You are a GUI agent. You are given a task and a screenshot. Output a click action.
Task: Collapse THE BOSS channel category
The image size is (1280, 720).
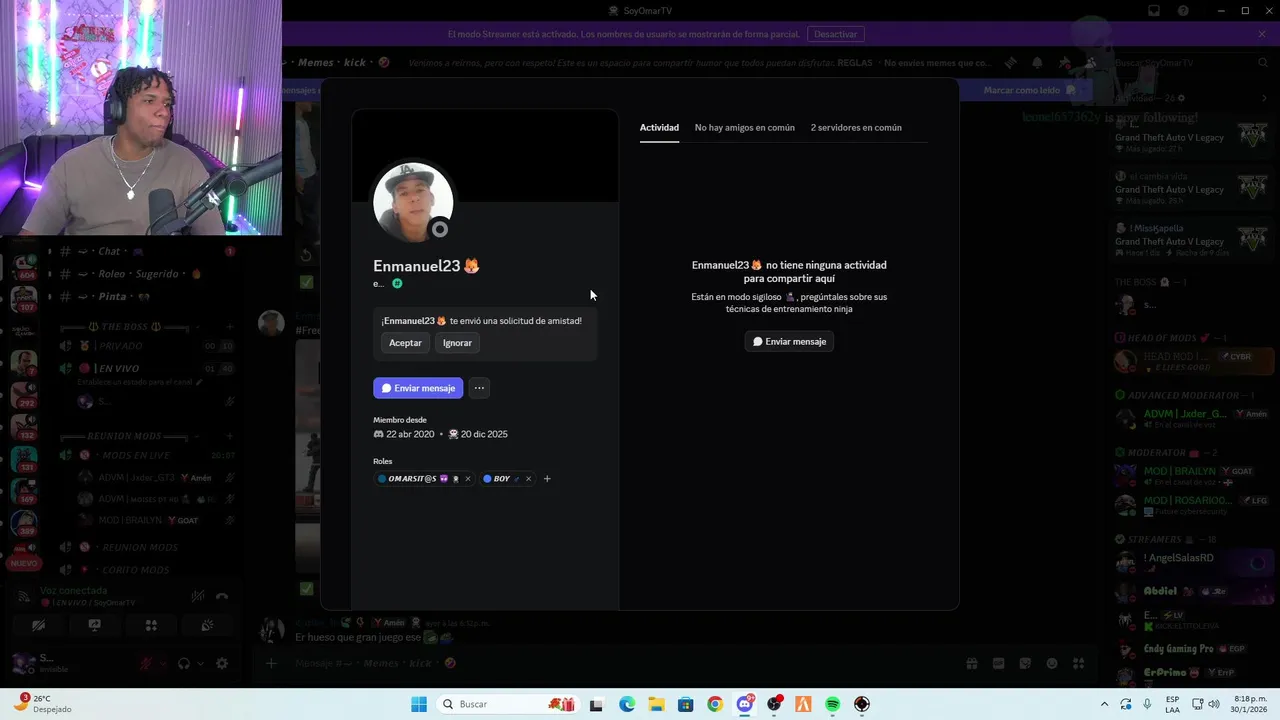pyautogui.click(x=124, y=327)
